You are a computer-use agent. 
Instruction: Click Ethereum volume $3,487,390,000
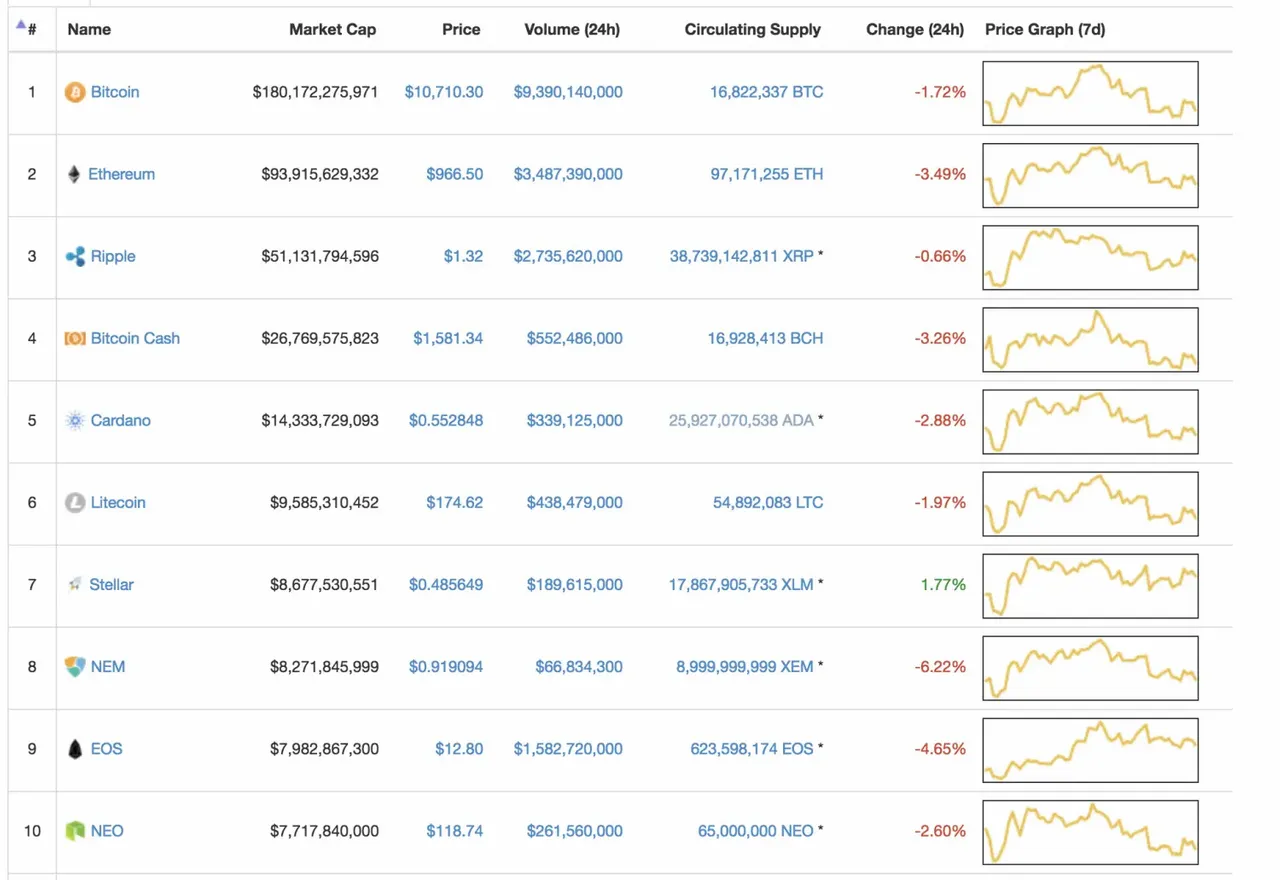coord(568,174)
